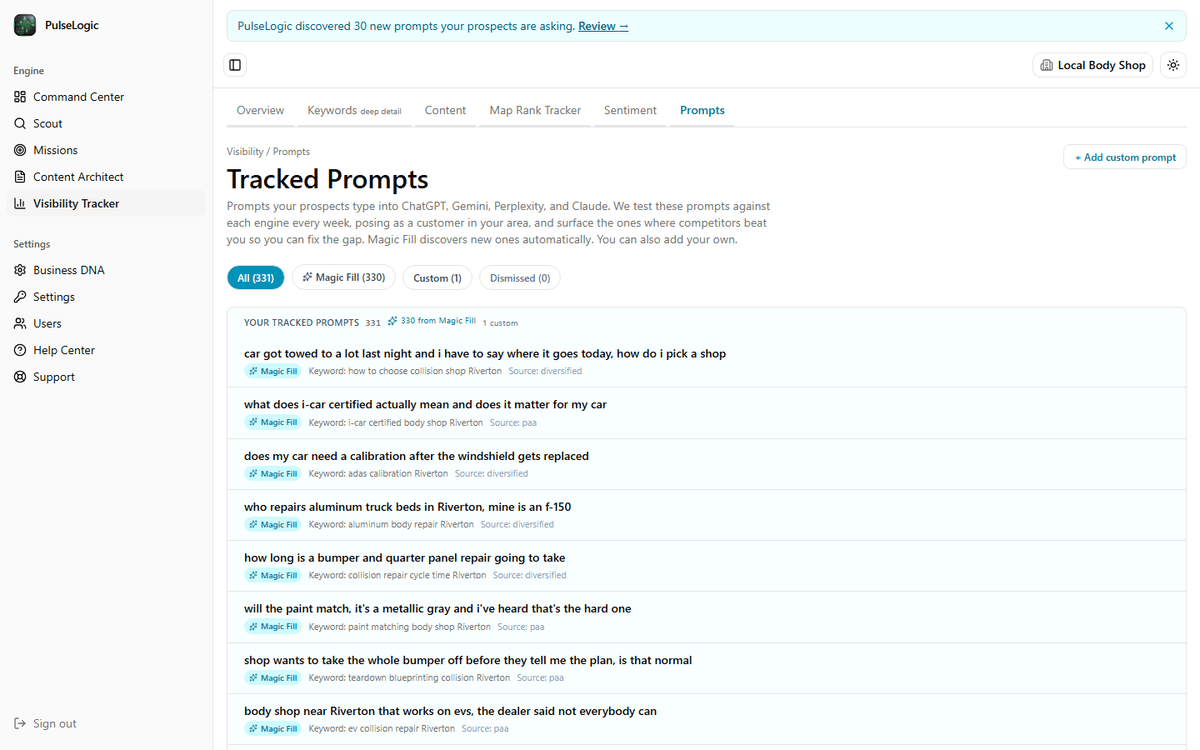Filter by Custom (1) prompts
The height and width of the screenshot is (750, 1200).
(x=437, y=278)
